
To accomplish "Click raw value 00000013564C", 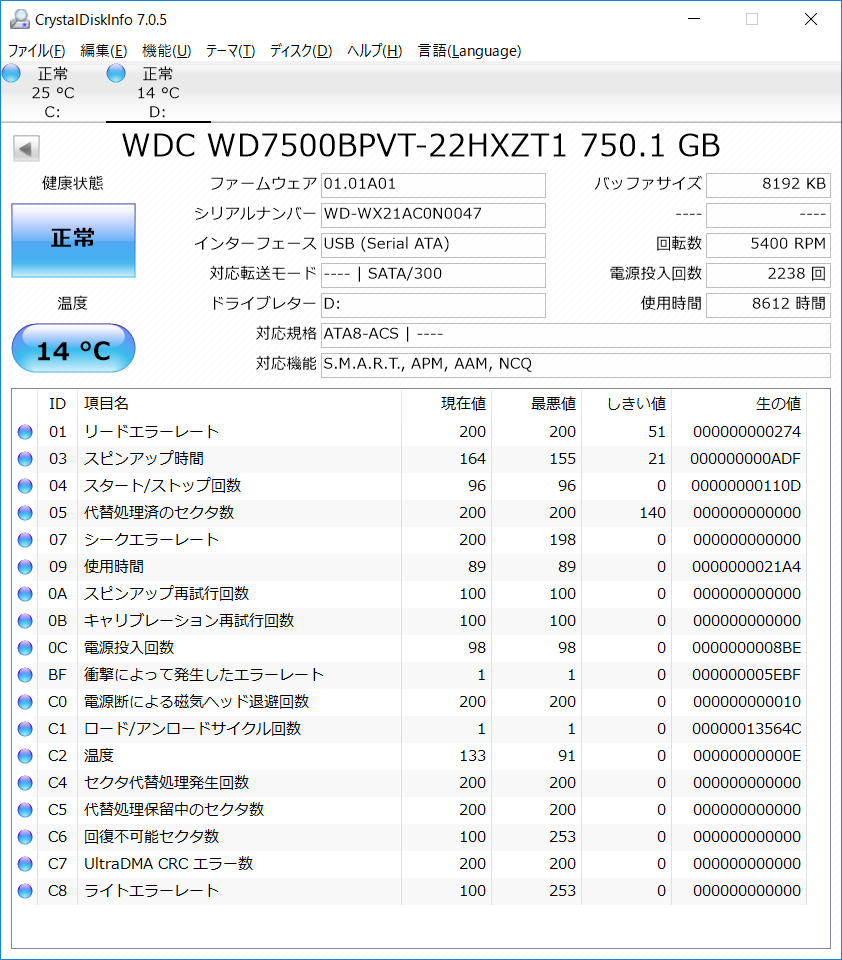I will tap(746, 729).
